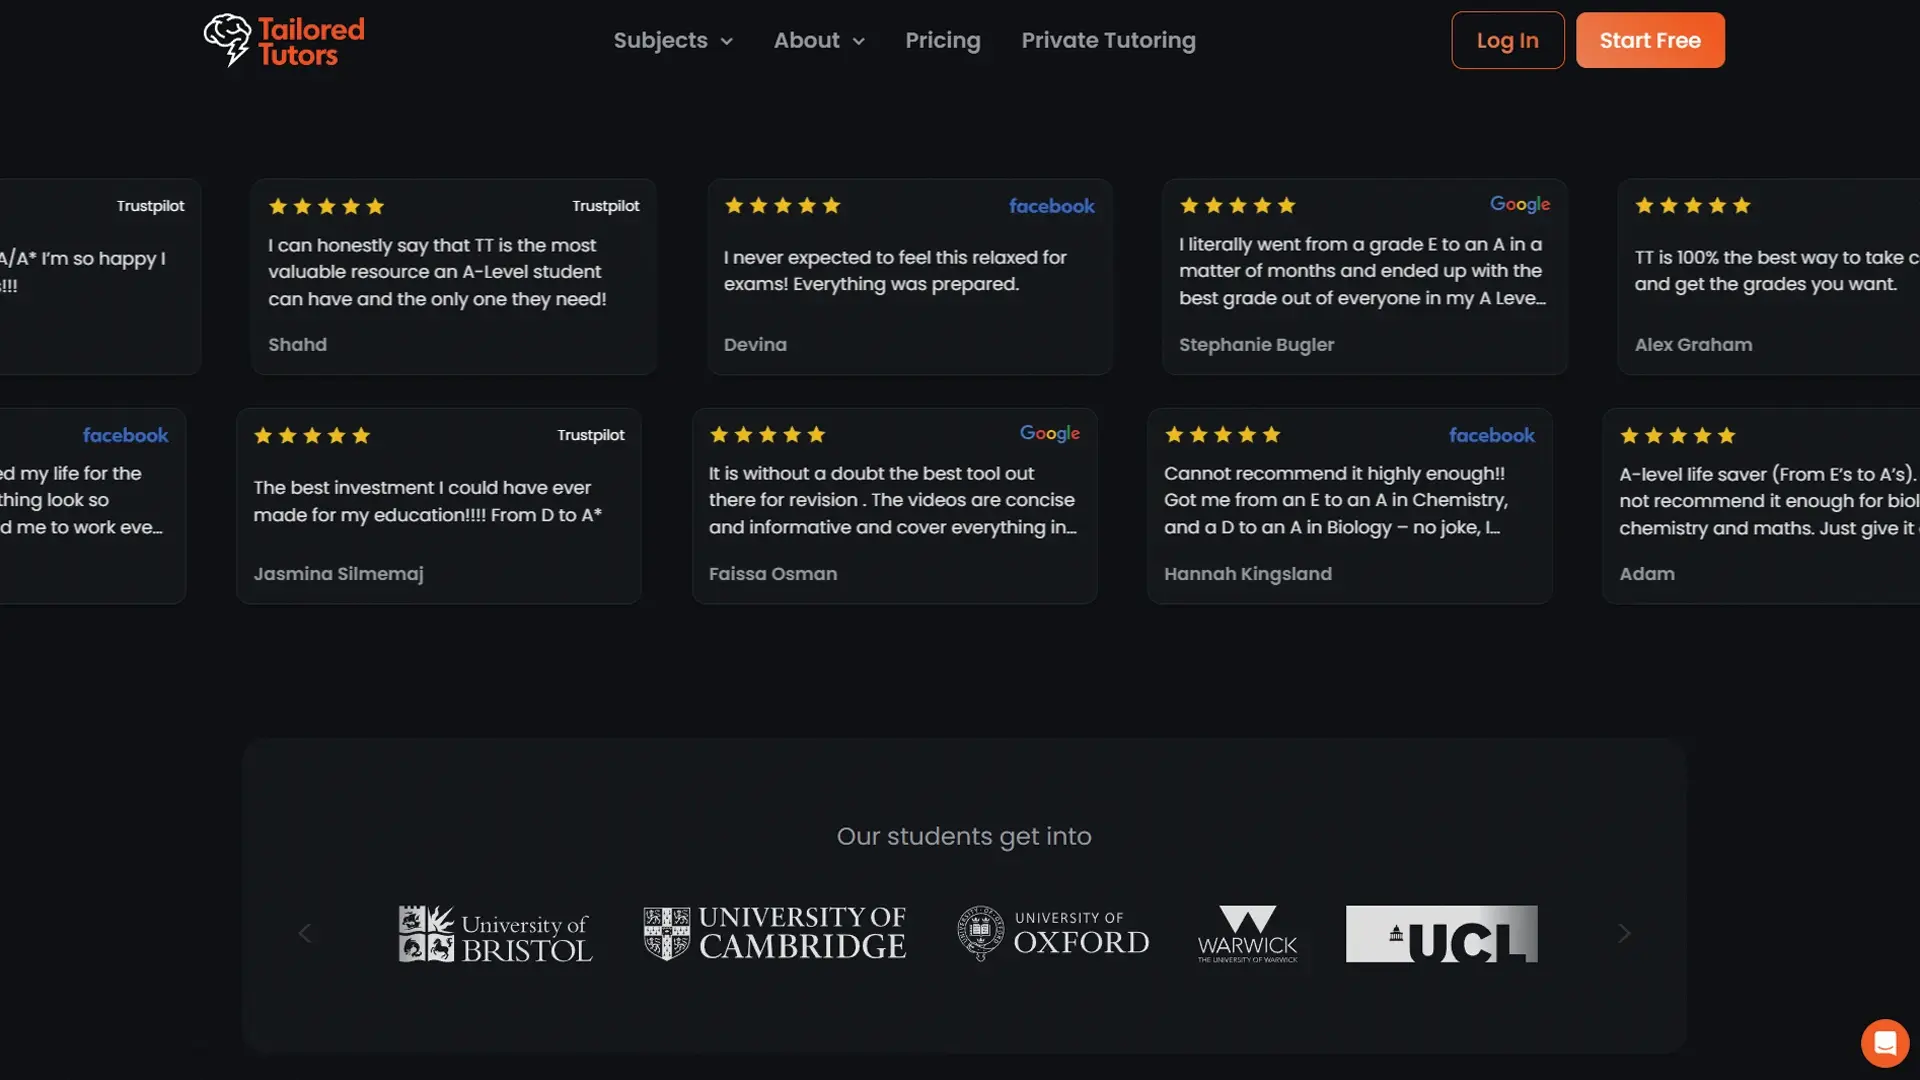Click the Warwick university logo
The height and width of the screenshot is (1080, 1920).
point(1247,934)
